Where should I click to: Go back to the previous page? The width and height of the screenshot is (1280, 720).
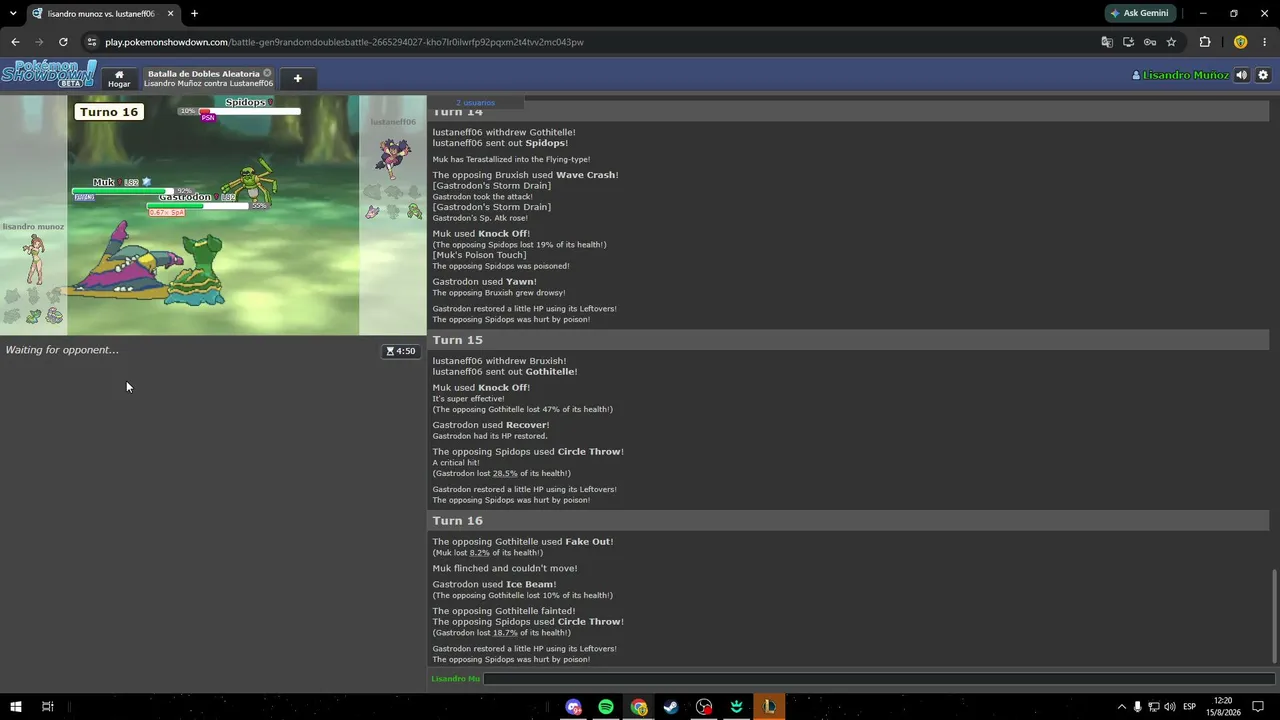[15, 42]
